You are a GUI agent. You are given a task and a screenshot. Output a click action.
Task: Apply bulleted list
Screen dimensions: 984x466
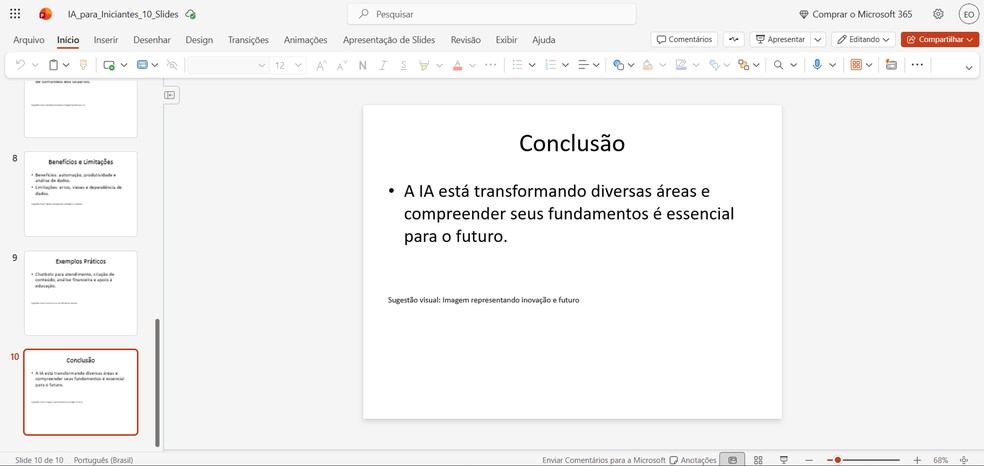(x=518, y=65)
